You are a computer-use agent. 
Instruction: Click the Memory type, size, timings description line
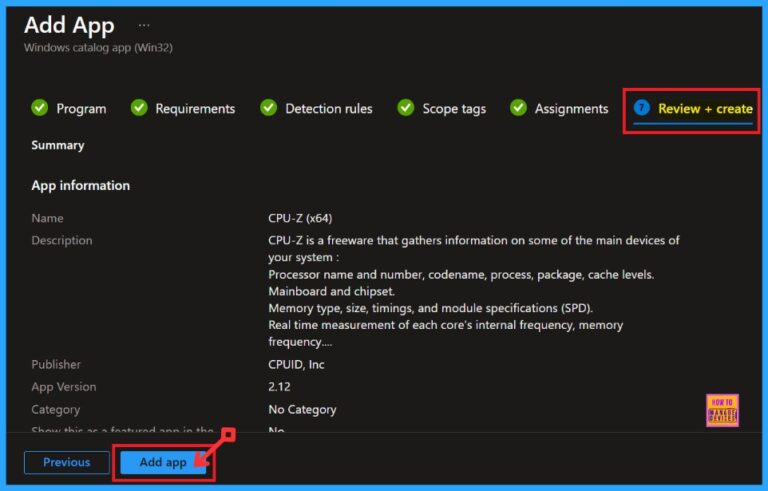coord(431,308)
